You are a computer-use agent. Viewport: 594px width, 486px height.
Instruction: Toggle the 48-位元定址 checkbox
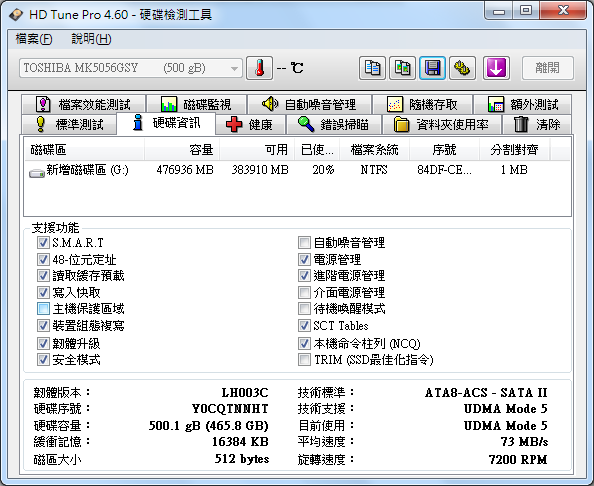[x=43, y=259]
